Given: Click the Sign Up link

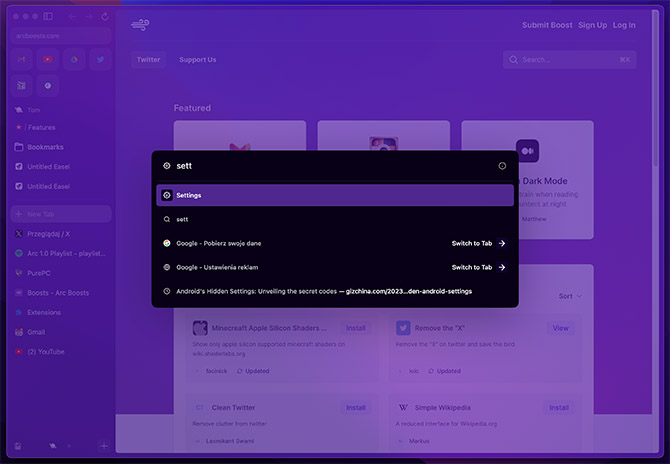Looking at the screenshot, I should point(592,25).
